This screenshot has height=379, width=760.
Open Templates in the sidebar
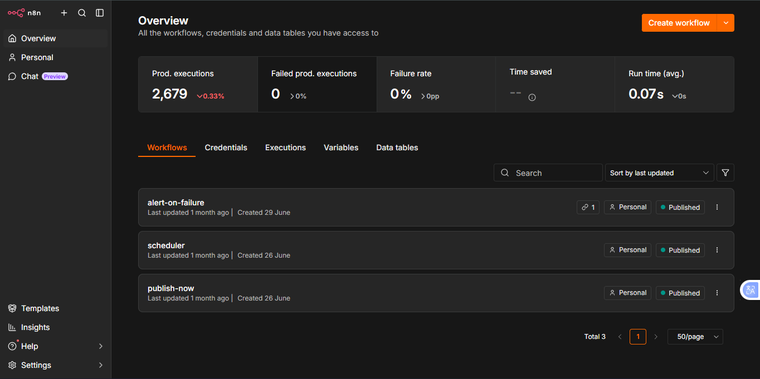(55, 308)
